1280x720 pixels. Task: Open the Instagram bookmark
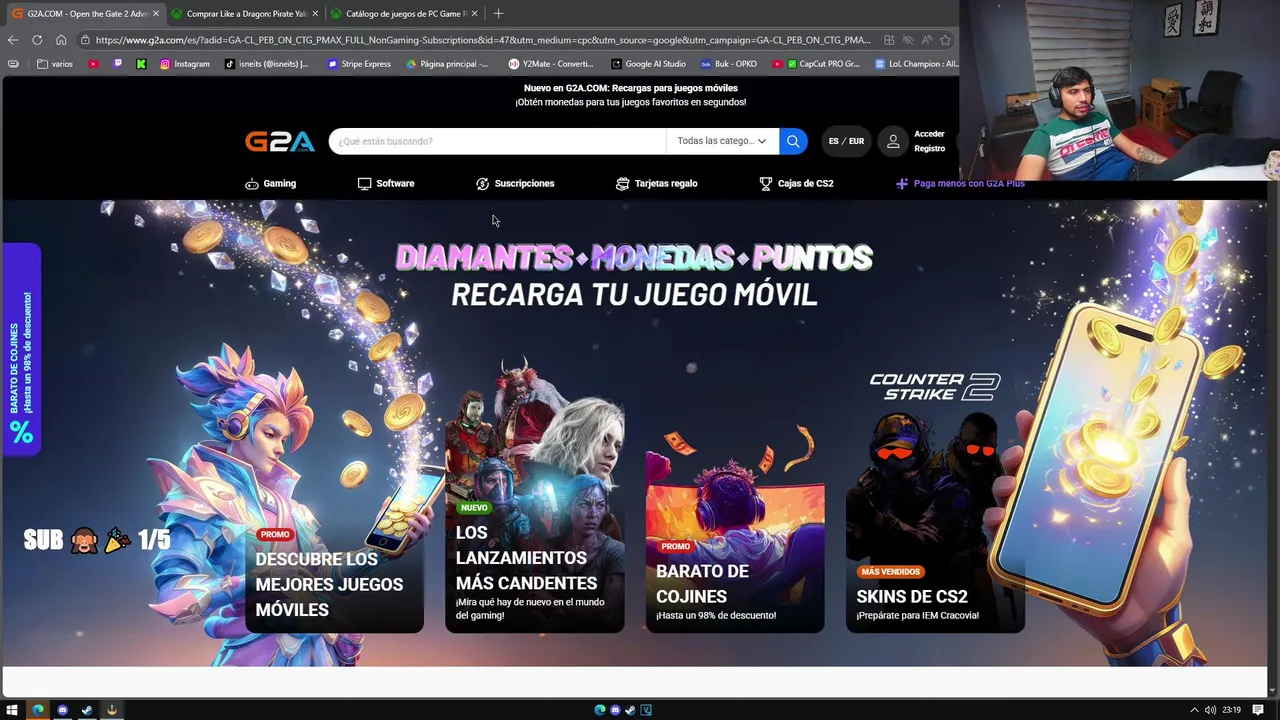click(185, 64)
